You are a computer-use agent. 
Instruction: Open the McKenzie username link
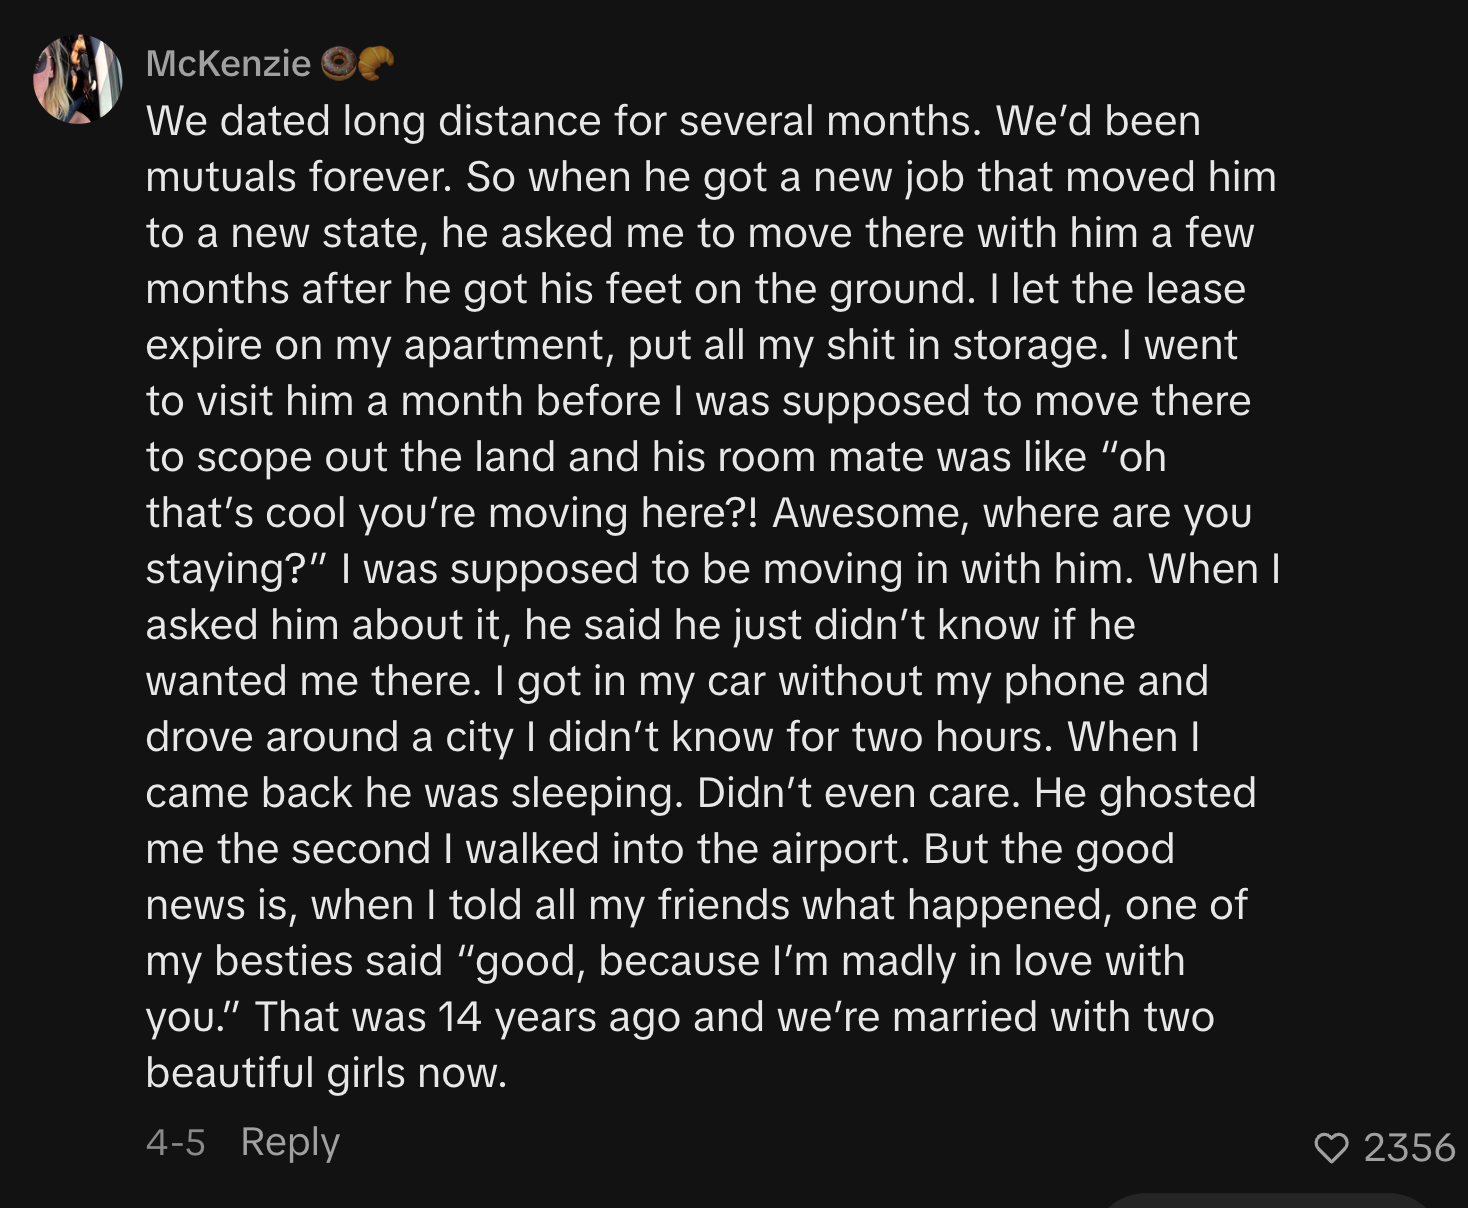click(228, 63)
